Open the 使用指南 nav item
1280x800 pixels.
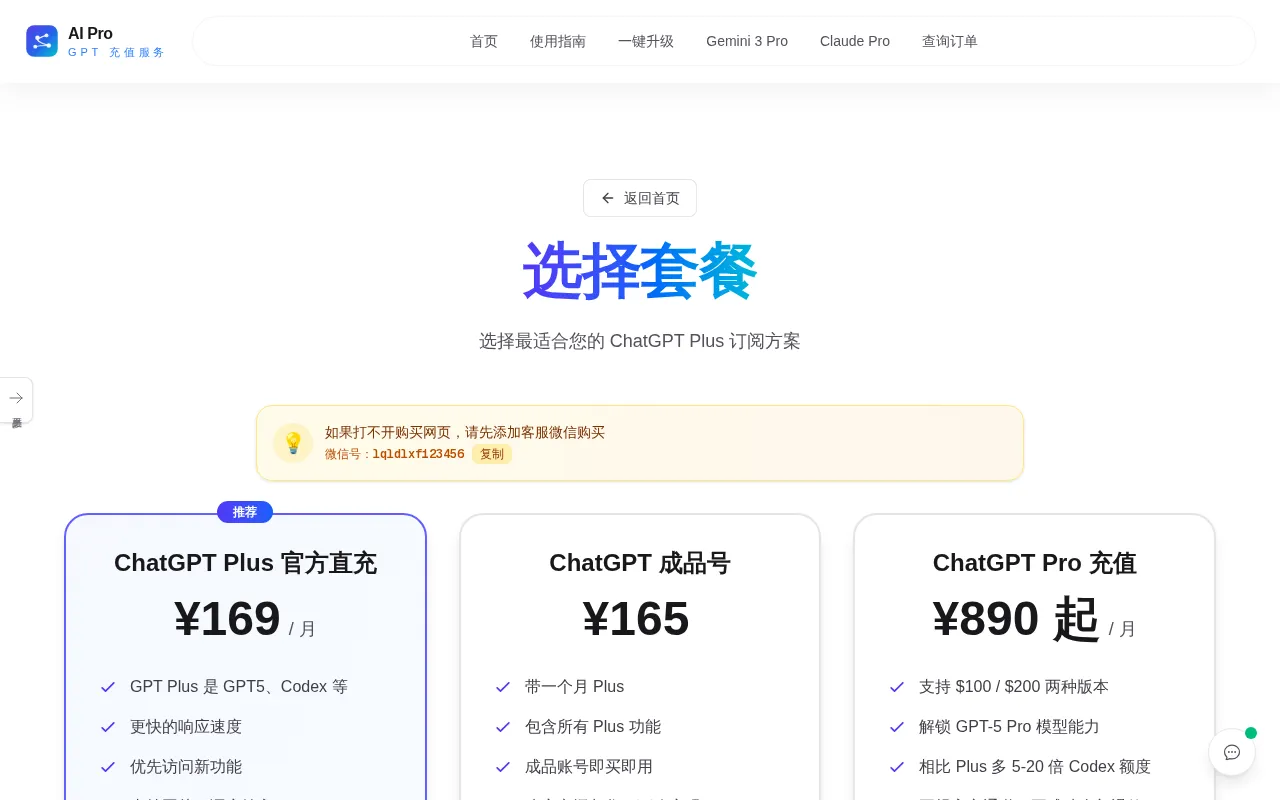click(x=558, y=41)
